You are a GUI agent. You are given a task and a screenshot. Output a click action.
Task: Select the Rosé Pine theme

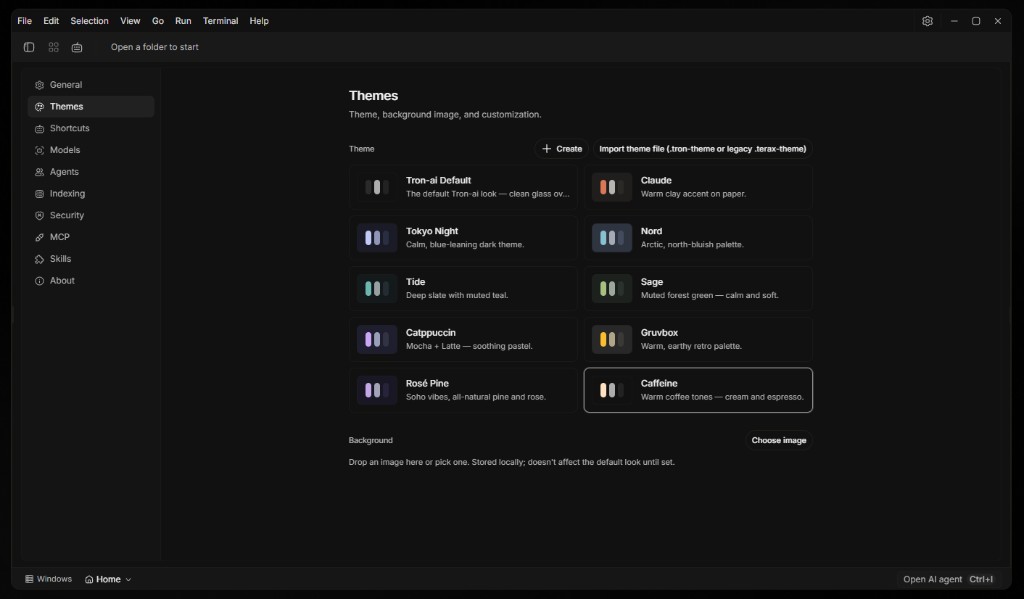pyautogui.click(x=463, y=390)
